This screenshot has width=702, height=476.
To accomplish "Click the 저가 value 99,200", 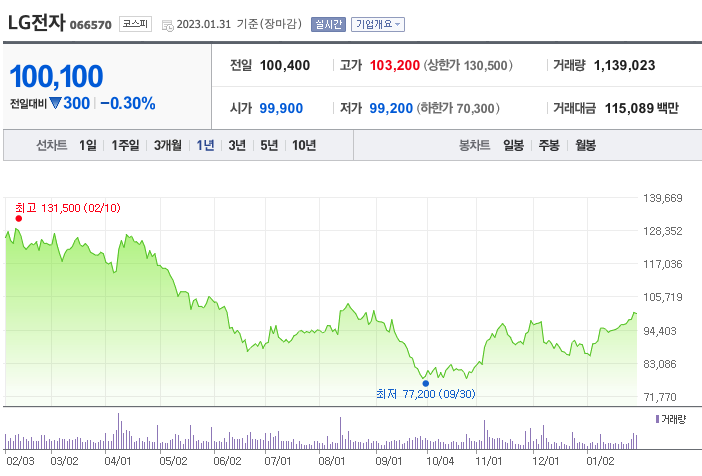I will coord(391,108).
